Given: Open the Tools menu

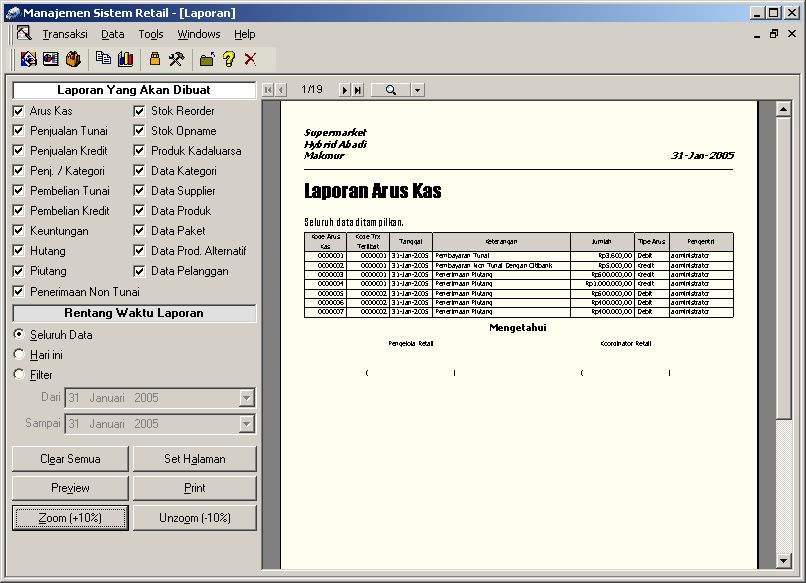Looking at the screenshot, I should click(x=151, y=34).
